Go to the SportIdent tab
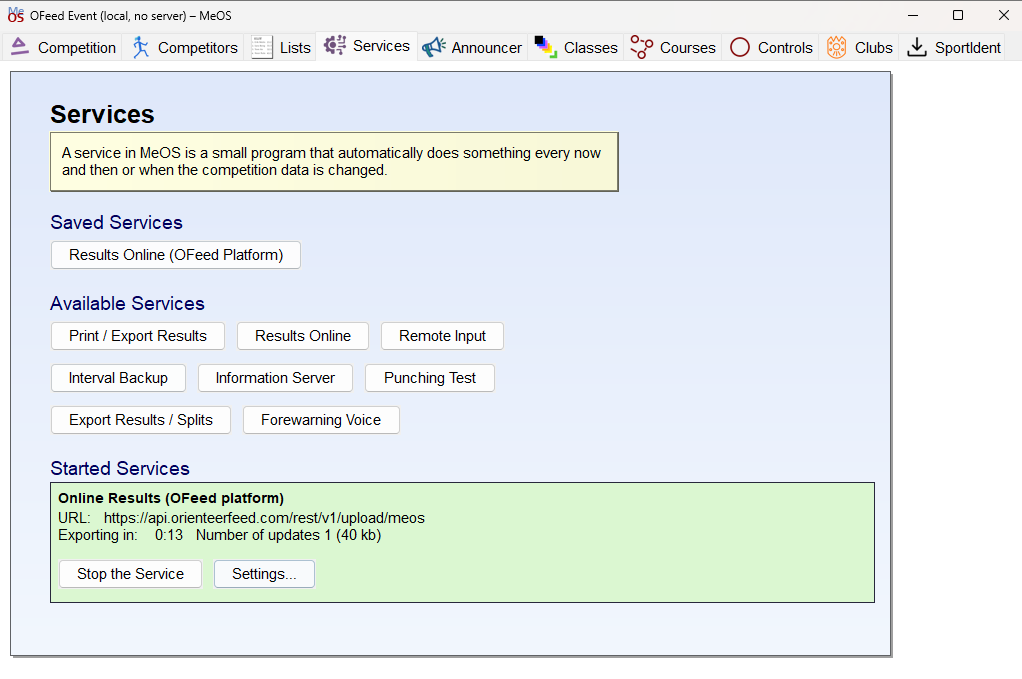Screen dimensions: 1022x679 [x=954, y=48]
